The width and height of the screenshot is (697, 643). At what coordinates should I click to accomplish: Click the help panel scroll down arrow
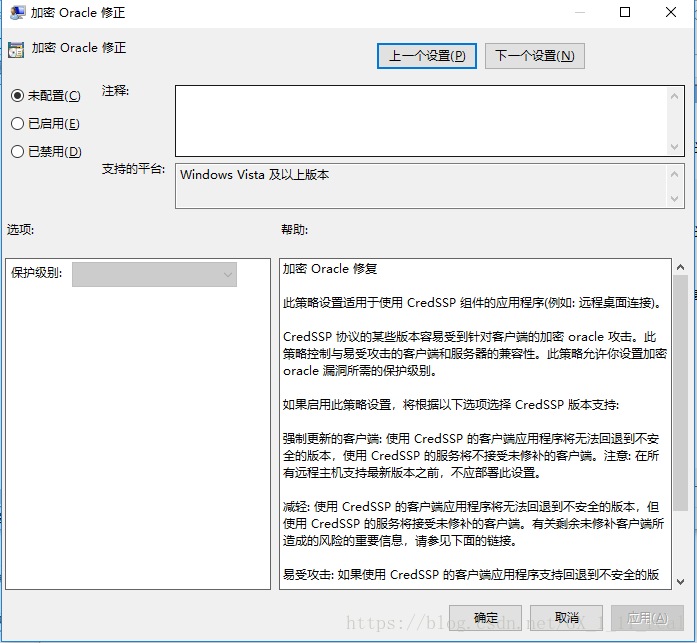[680, 581]
